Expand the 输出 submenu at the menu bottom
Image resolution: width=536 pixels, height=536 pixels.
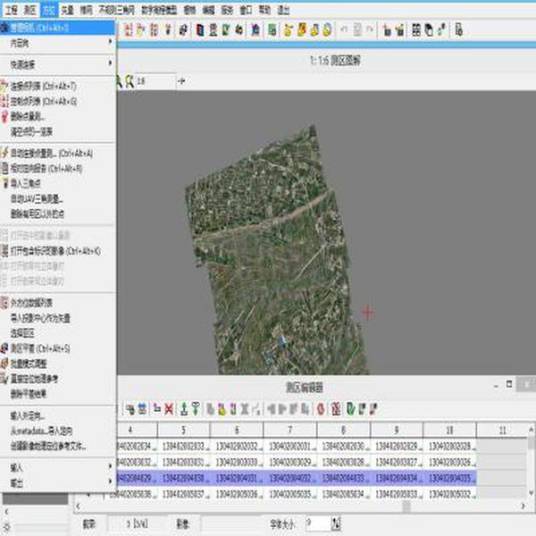[110, 481]
